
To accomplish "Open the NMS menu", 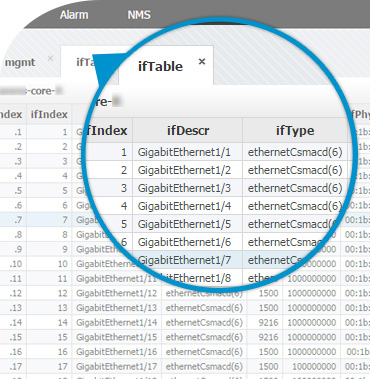I will (x=139, y=15).
